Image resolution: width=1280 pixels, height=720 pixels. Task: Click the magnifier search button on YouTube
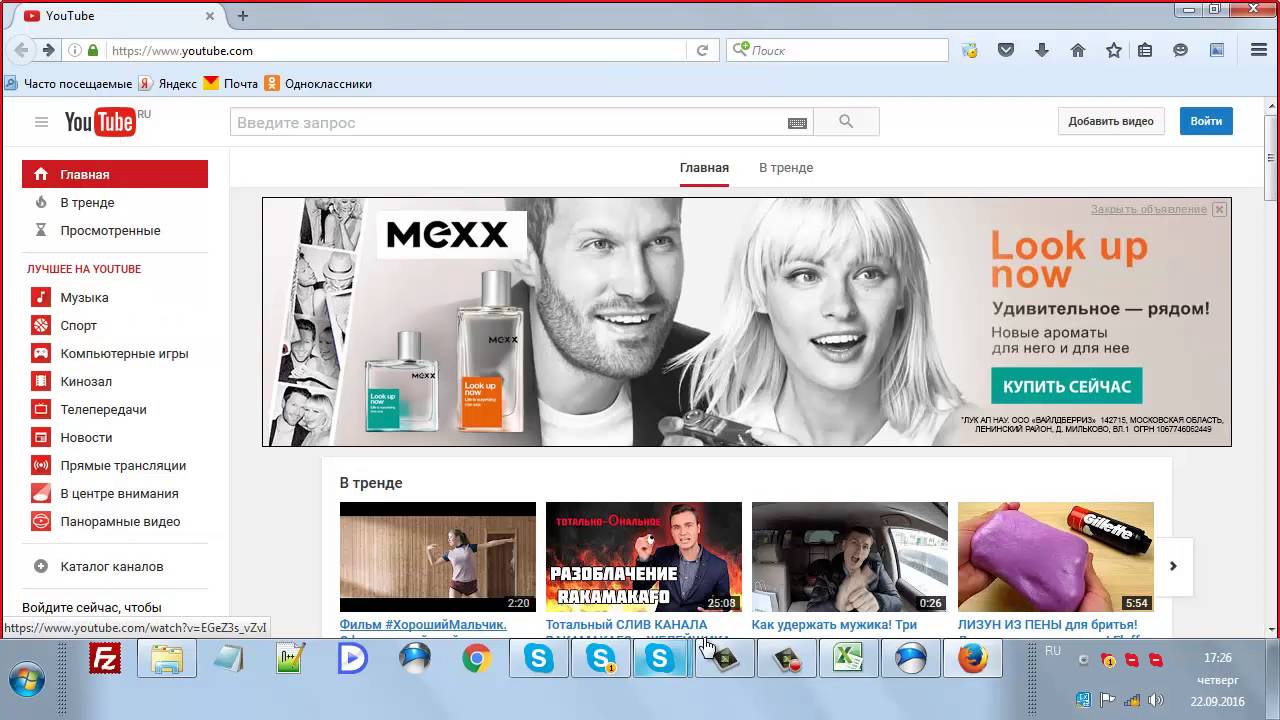click(x=846, y=122)
